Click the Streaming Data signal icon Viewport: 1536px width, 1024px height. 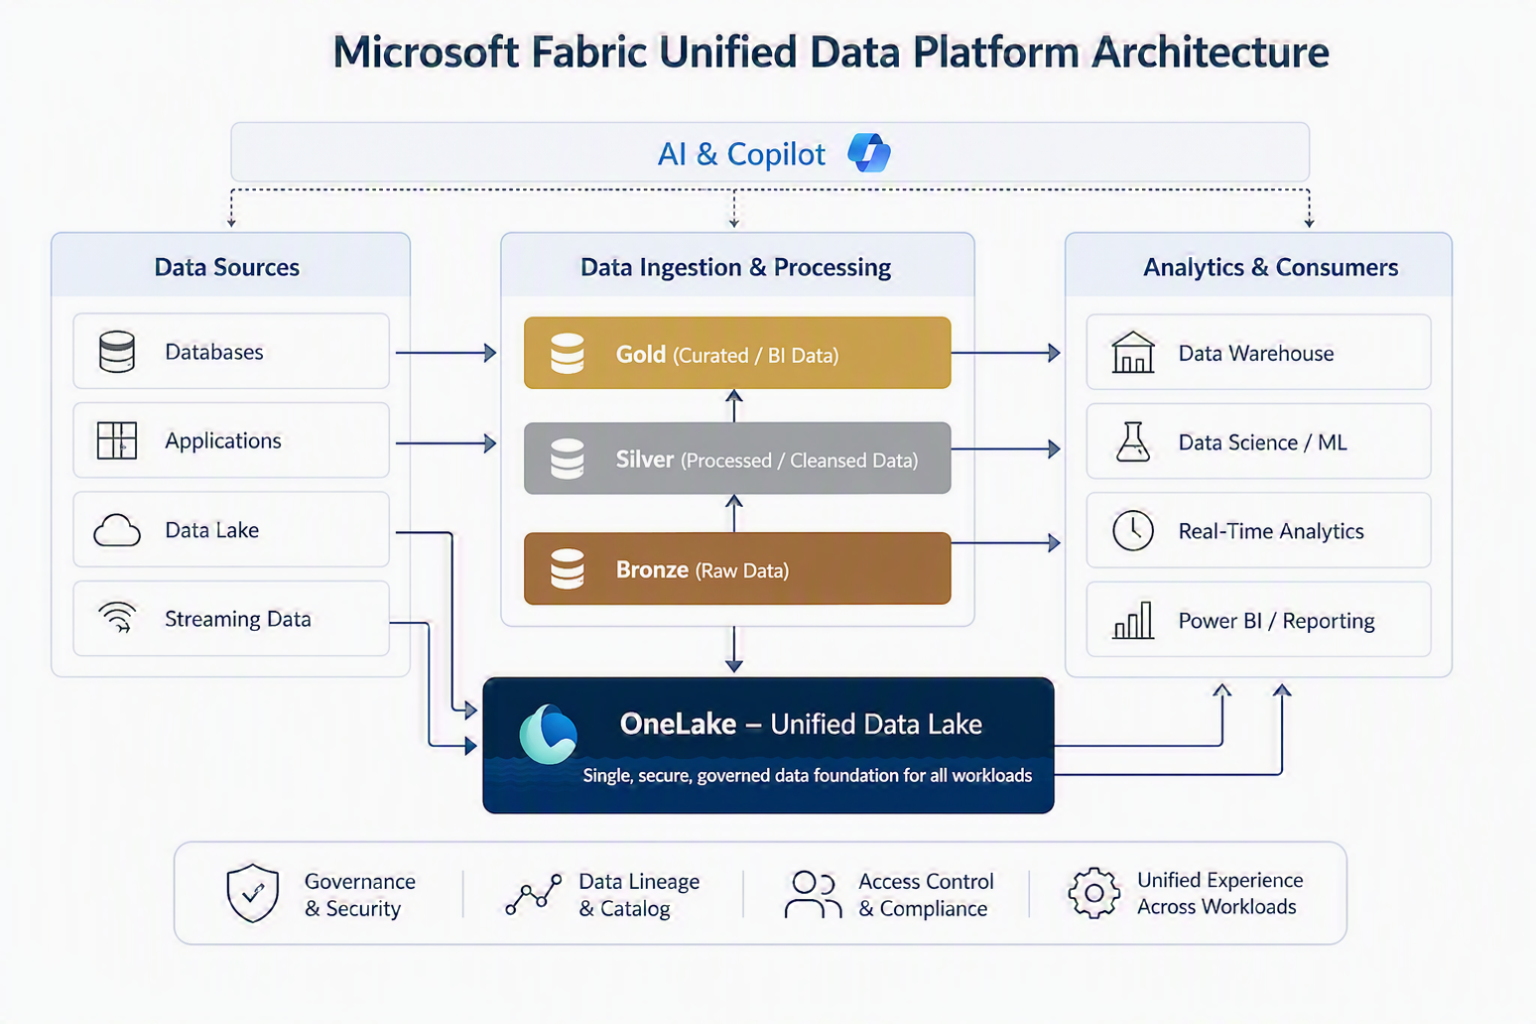pyautogui.click(x=117, y=617)
